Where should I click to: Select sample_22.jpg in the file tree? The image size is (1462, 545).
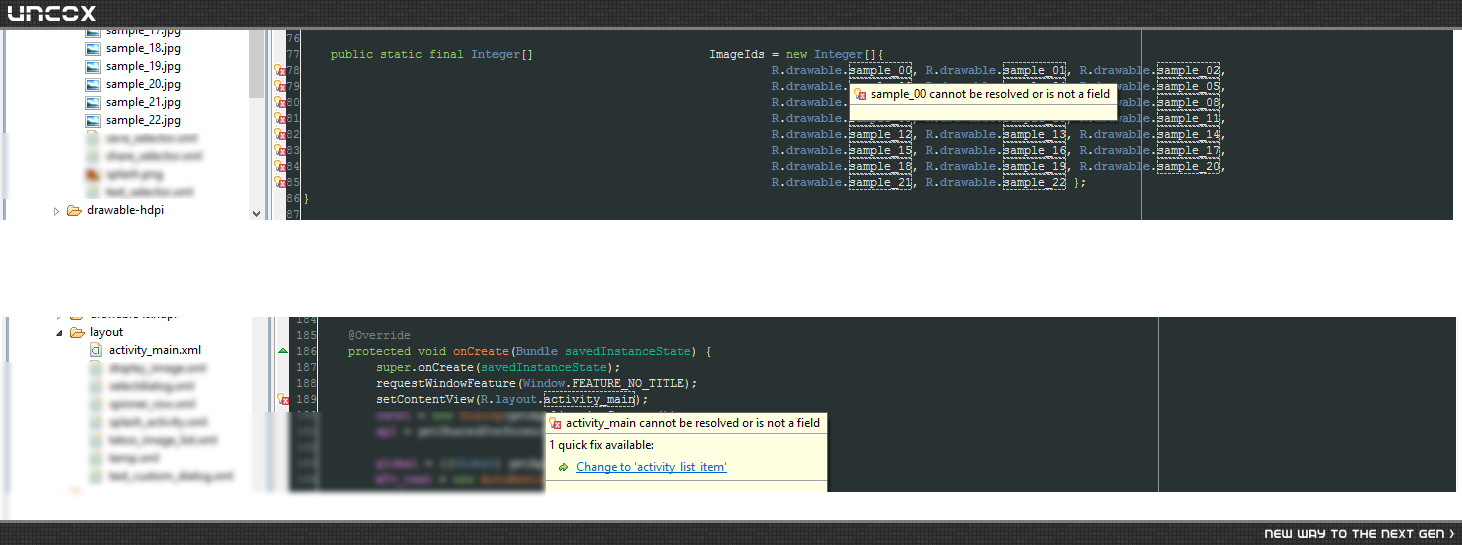(143, 120)
